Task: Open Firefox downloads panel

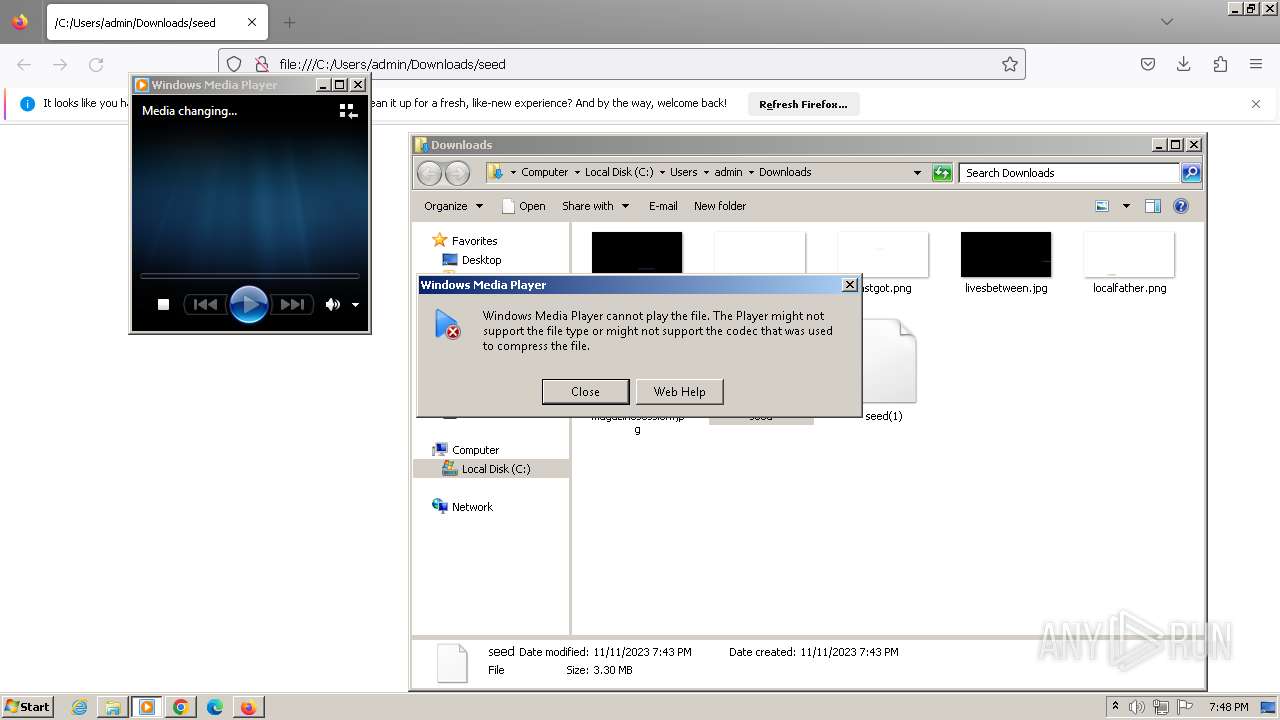Action: tap(1184, 64)
